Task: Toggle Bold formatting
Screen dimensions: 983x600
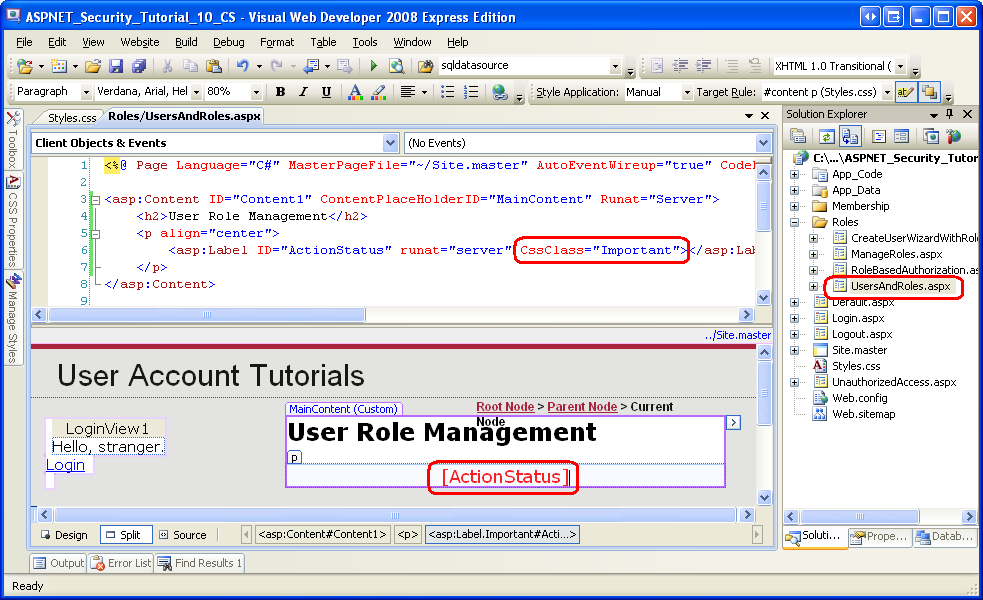Action: click(280, 92)
